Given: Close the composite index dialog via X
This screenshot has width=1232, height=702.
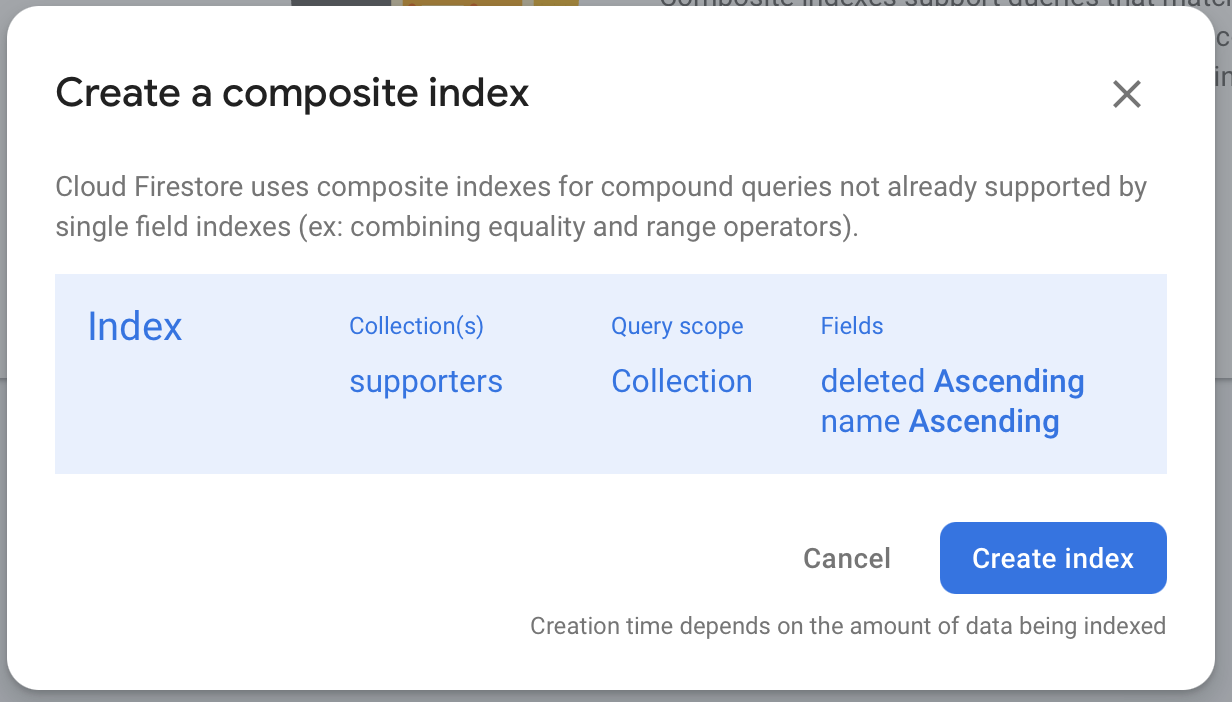Looking at the screenshot, I should (1126, 93).
